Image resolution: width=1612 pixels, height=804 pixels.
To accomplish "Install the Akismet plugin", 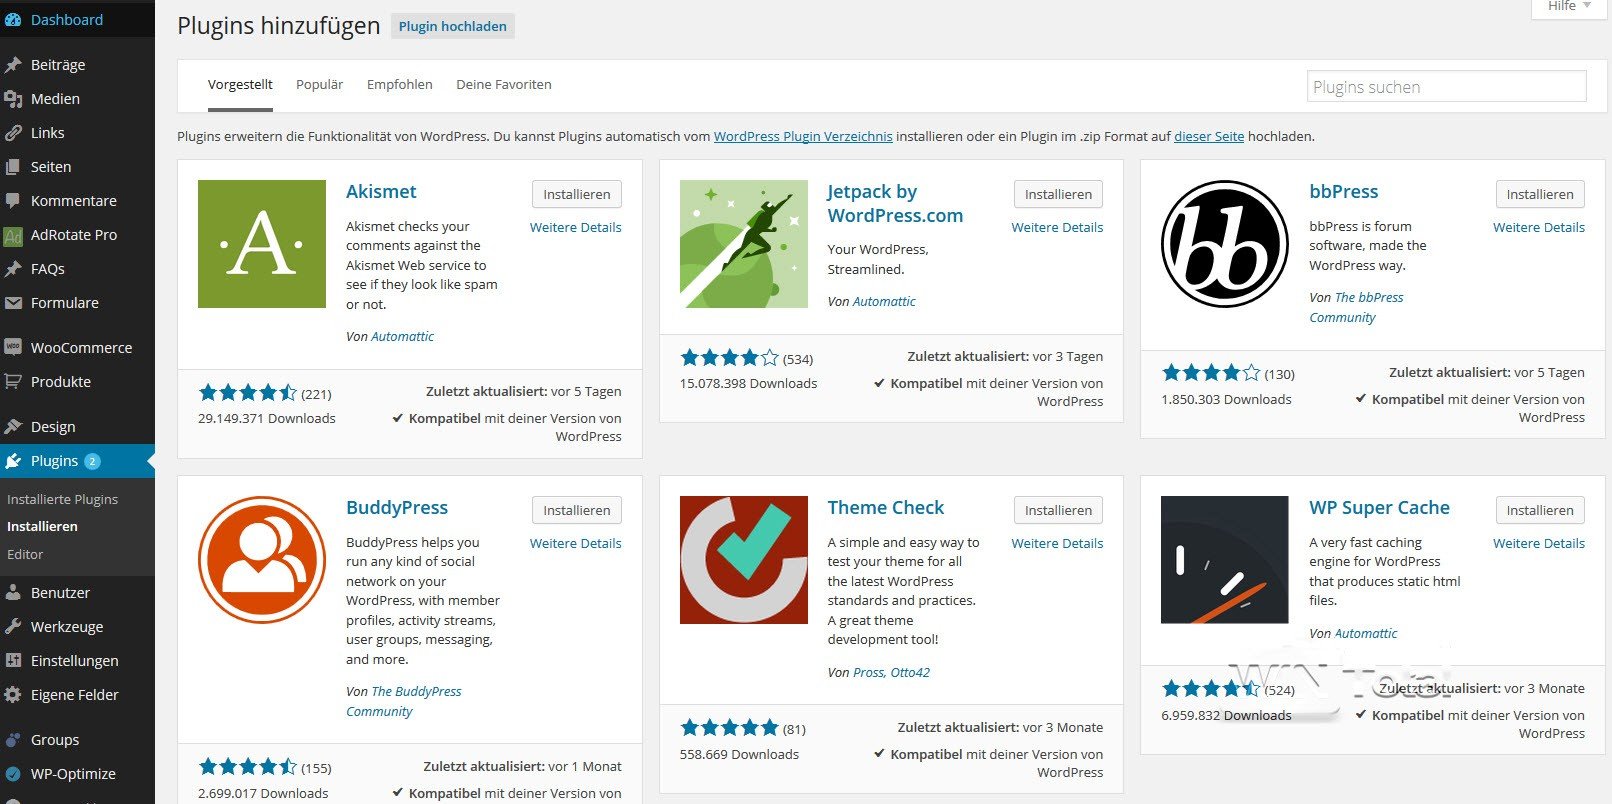I will coord(577,194).
